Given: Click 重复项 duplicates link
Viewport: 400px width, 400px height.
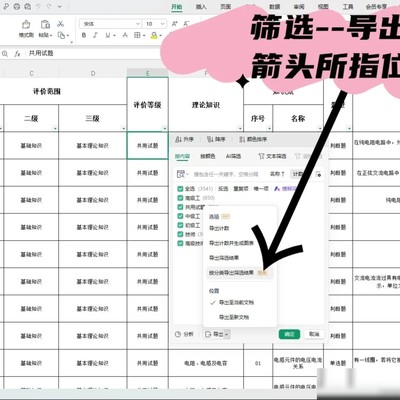Looking at the screenshot, I should [241, 189].
